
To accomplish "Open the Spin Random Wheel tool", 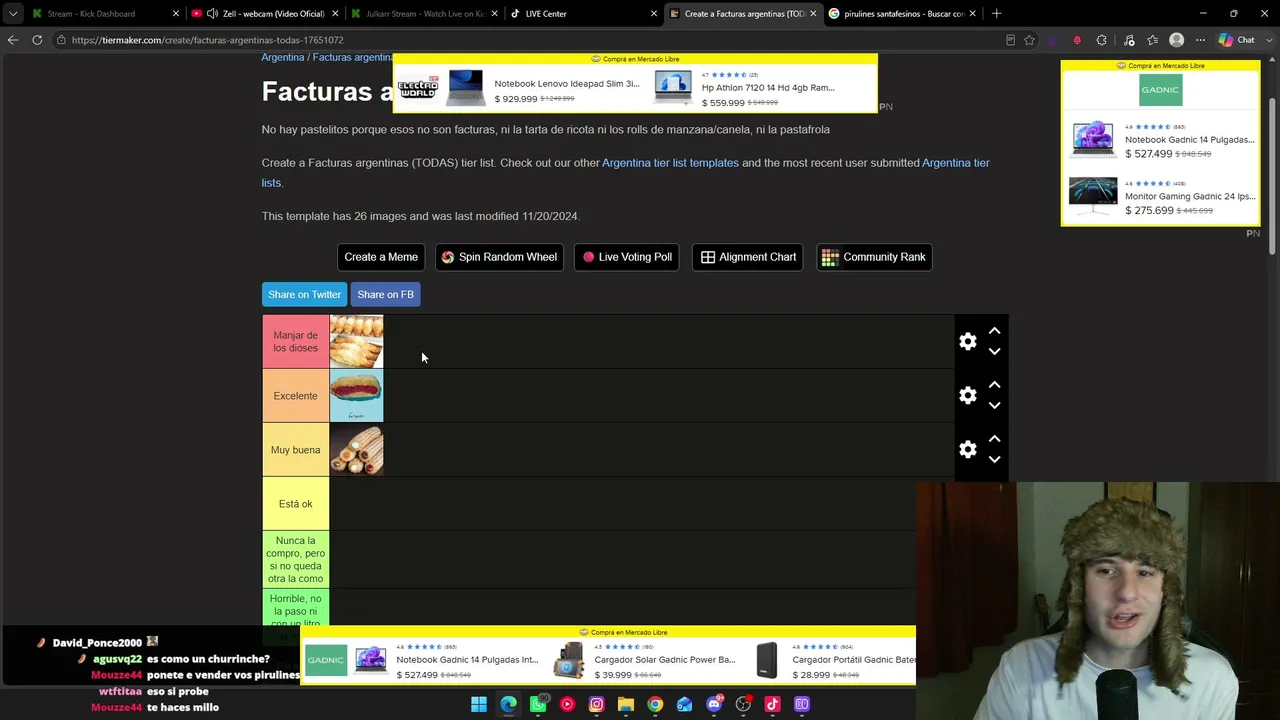I will [x=499, y=257].
